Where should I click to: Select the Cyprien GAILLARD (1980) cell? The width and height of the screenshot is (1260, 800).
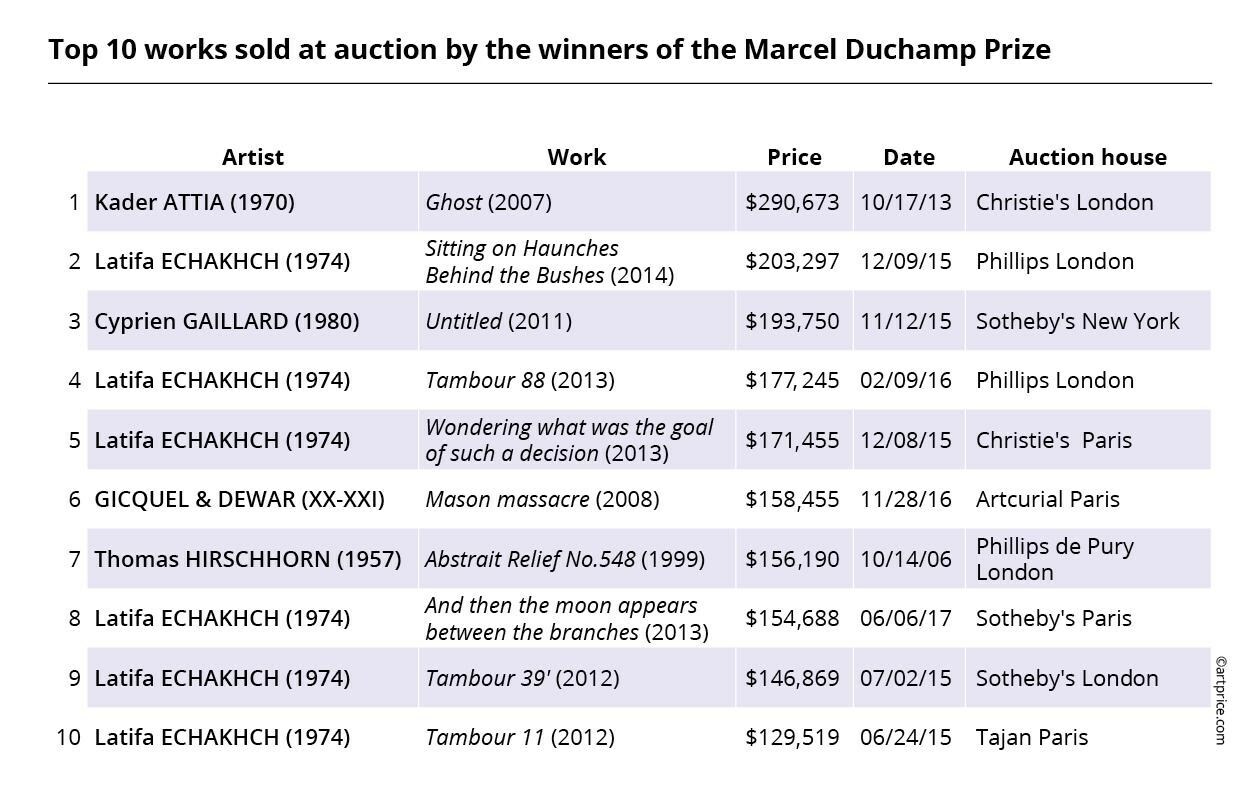(226, 321)
